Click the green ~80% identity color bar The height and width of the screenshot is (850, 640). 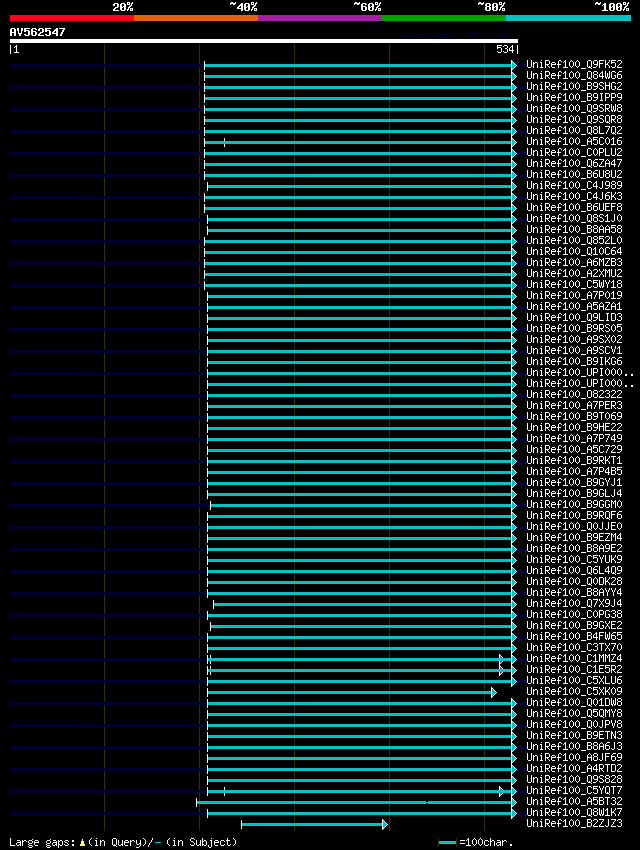tap(444, 18)
